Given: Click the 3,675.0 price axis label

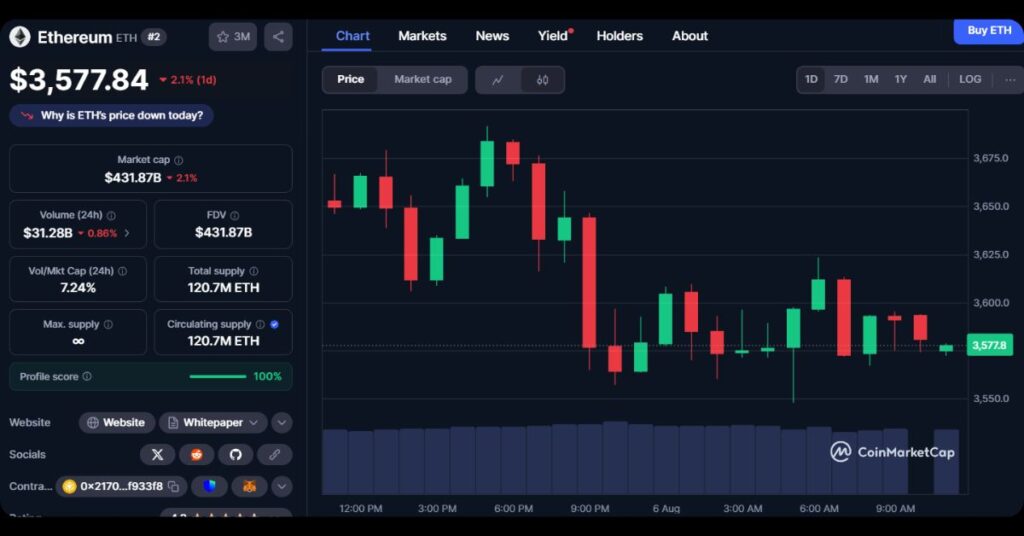Looking at the screenshot, I should (x=991, y=158).
